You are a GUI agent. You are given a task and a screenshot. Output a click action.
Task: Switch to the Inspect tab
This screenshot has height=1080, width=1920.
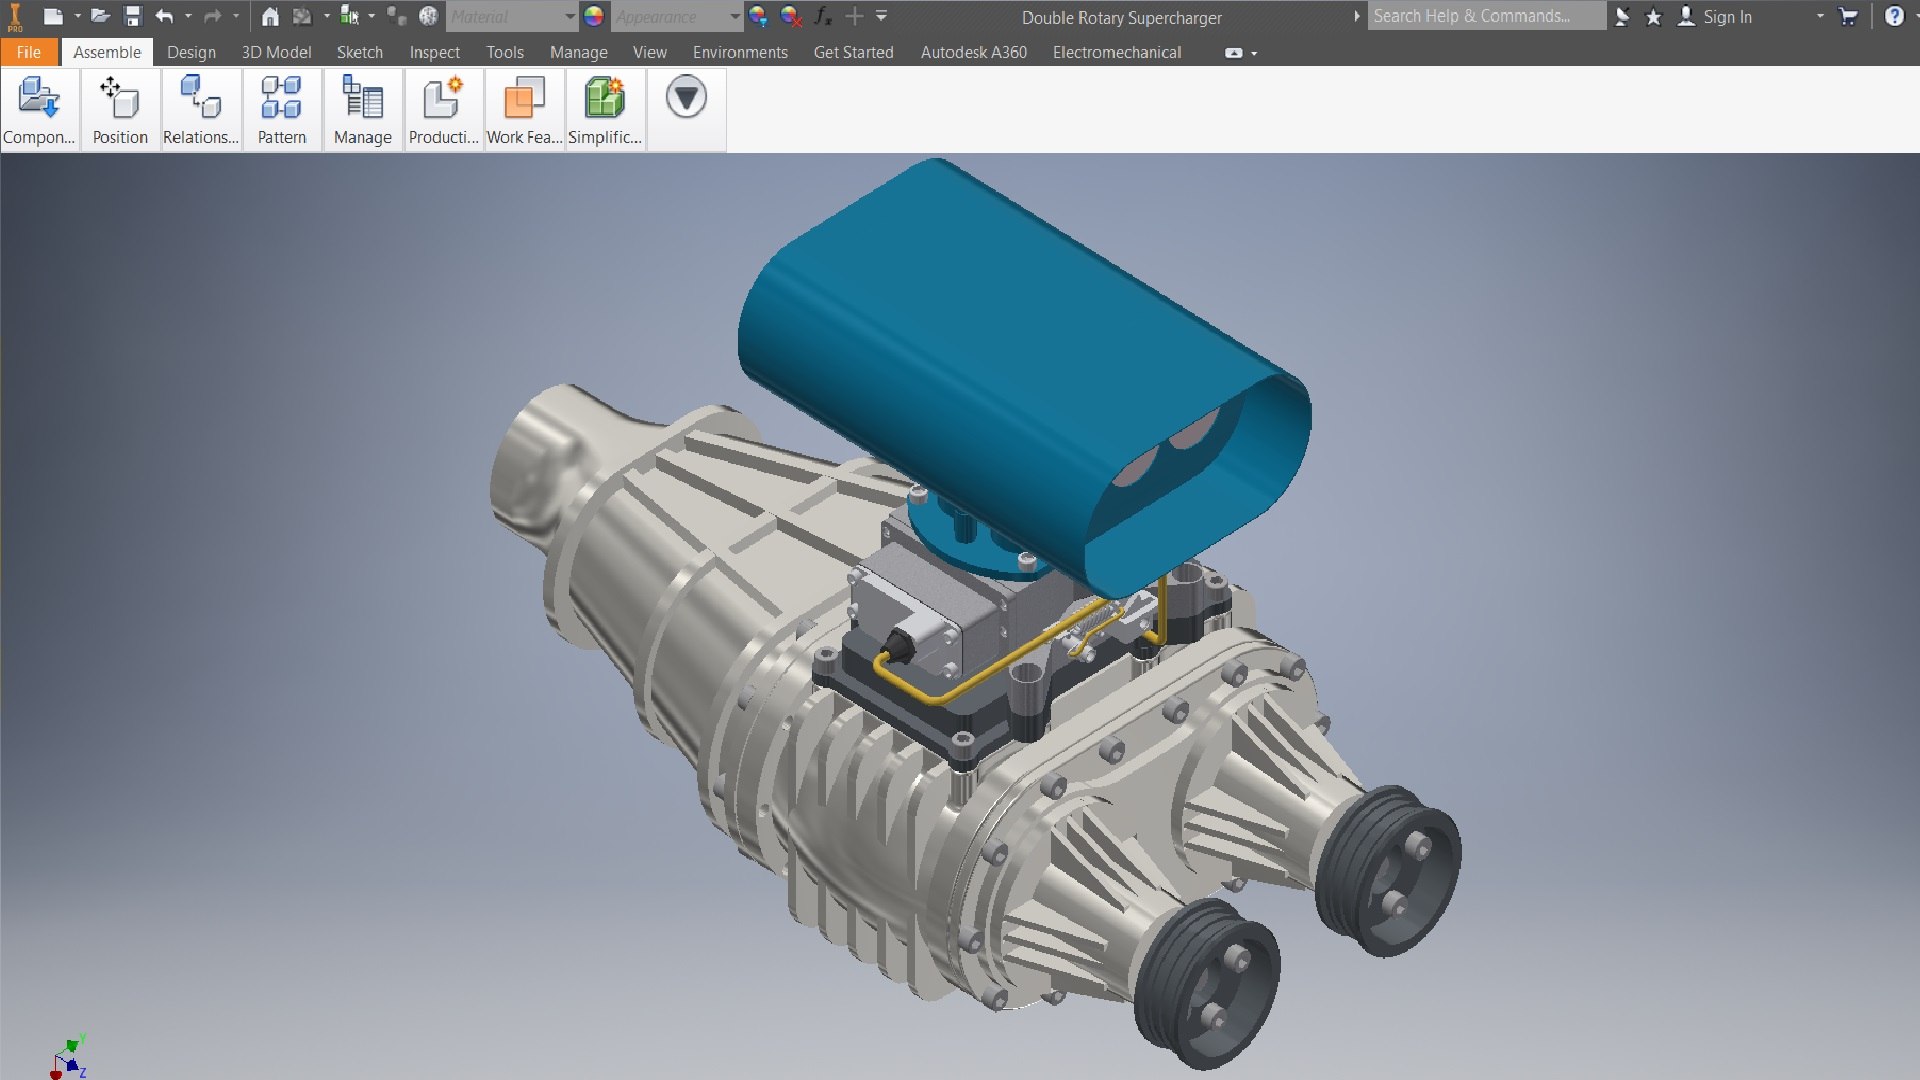[434, 52]
